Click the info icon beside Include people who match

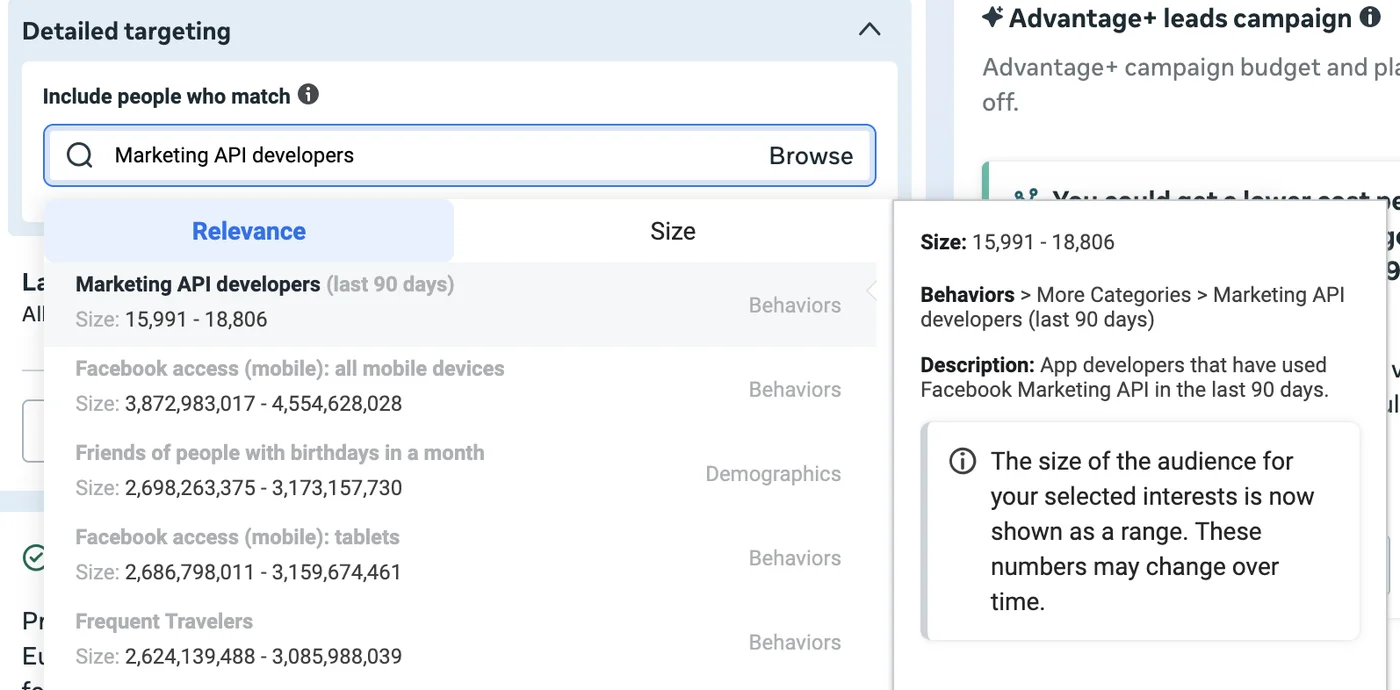pyautogui.click(x=309, y=95)
